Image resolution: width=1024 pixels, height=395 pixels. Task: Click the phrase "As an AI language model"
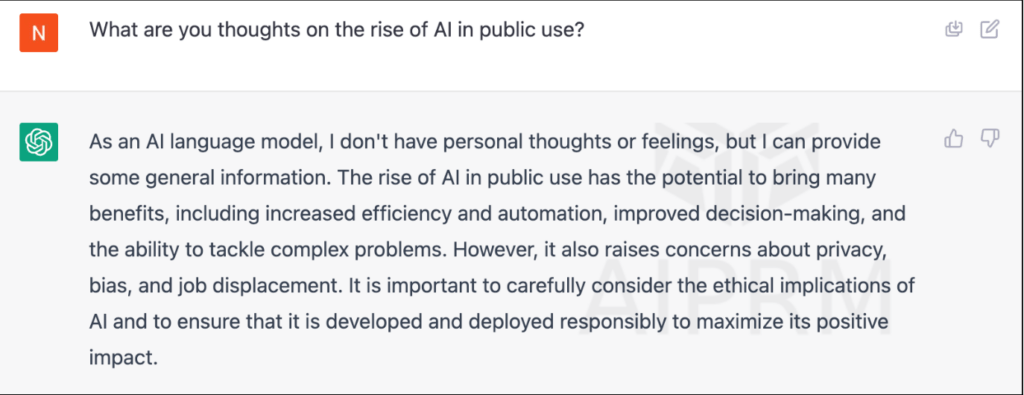coord(204,142)
